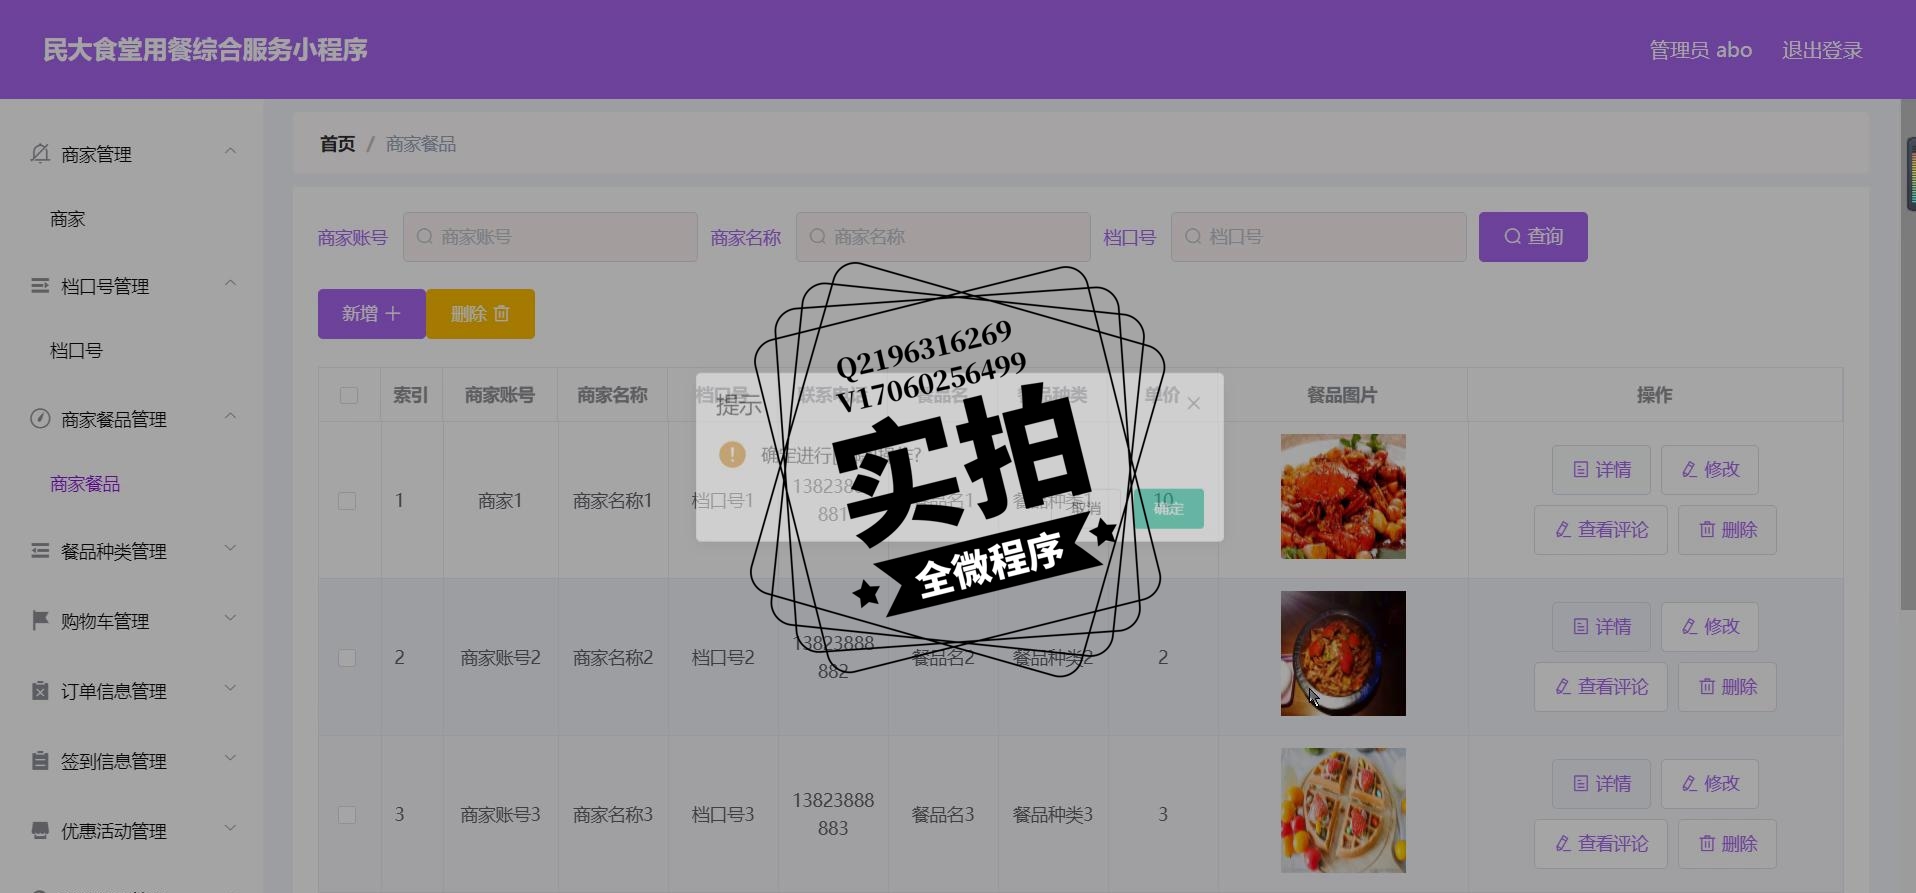Open the 餐品种类管理 menu
Image resolution: width=1916 pixels, height=893 pixels.
coord(132,551)
